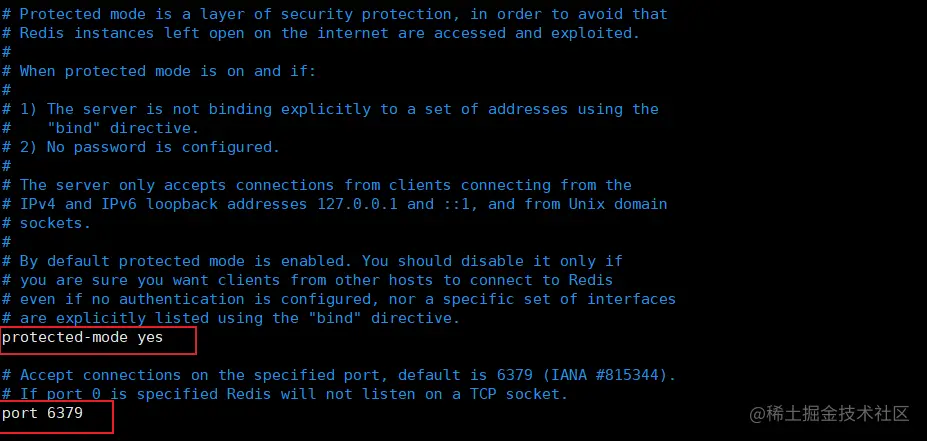Click the 'sockets.' comment line

coord(47,223)
